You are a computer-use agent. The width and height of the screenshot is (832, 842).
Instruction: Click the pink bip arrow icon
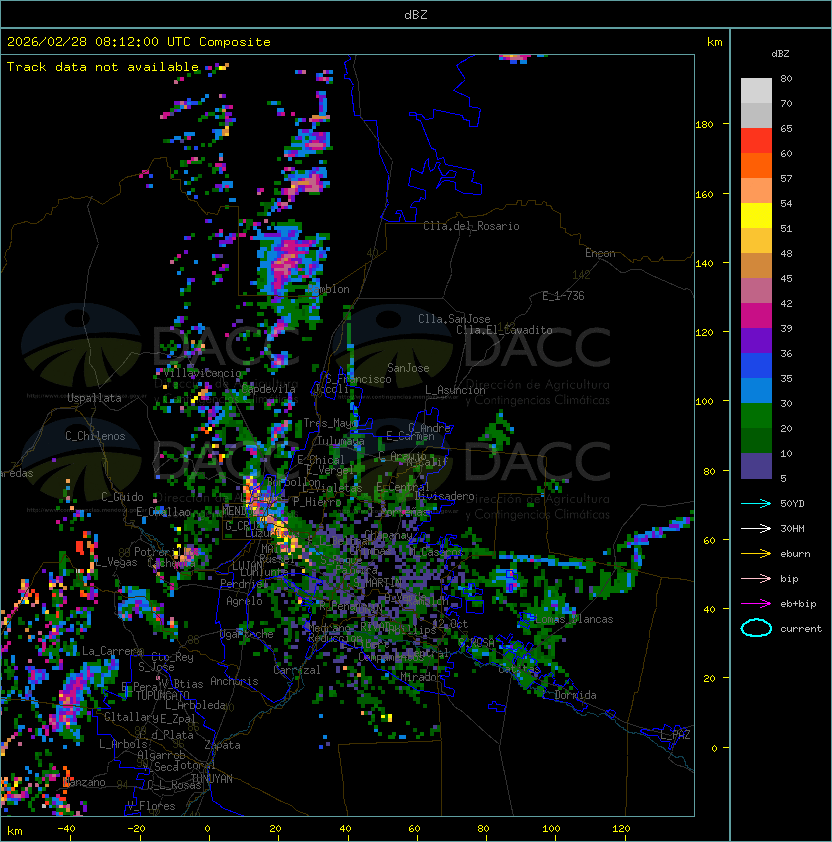[756, 578]
